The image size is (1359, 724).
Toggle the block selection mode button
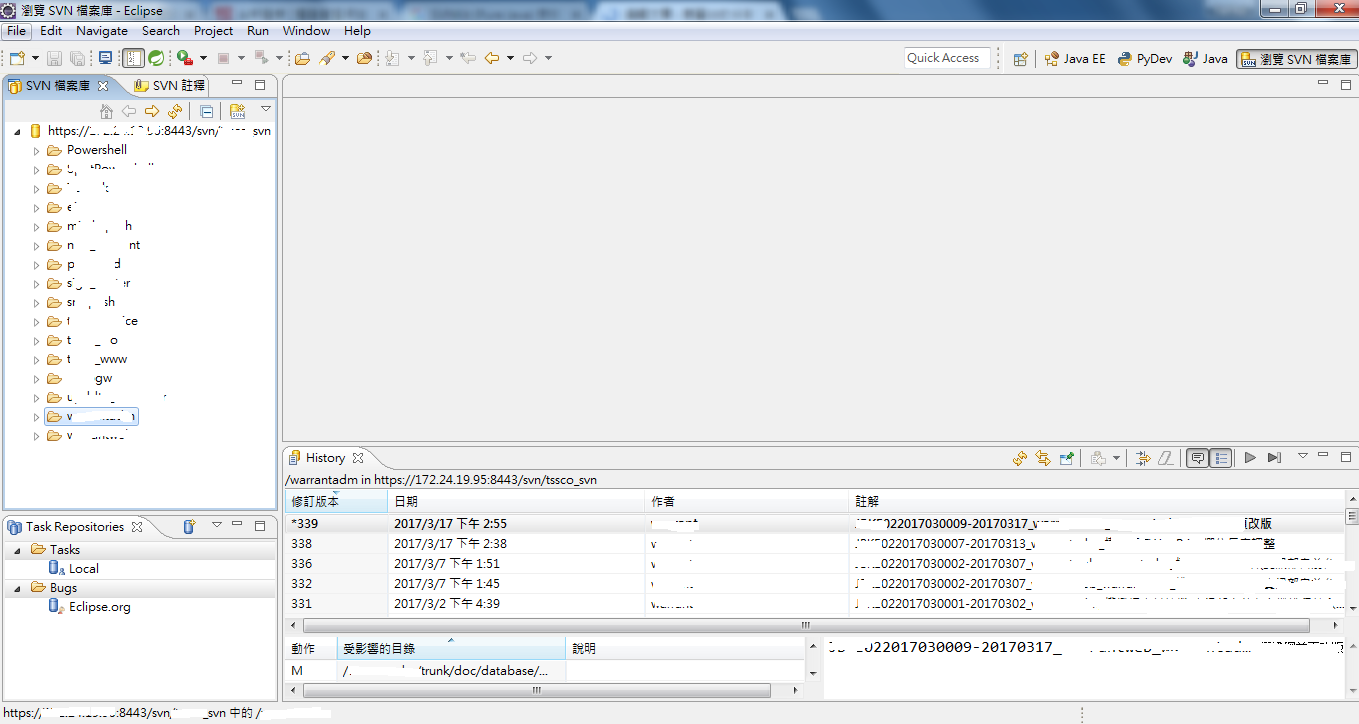click(133, 59)
